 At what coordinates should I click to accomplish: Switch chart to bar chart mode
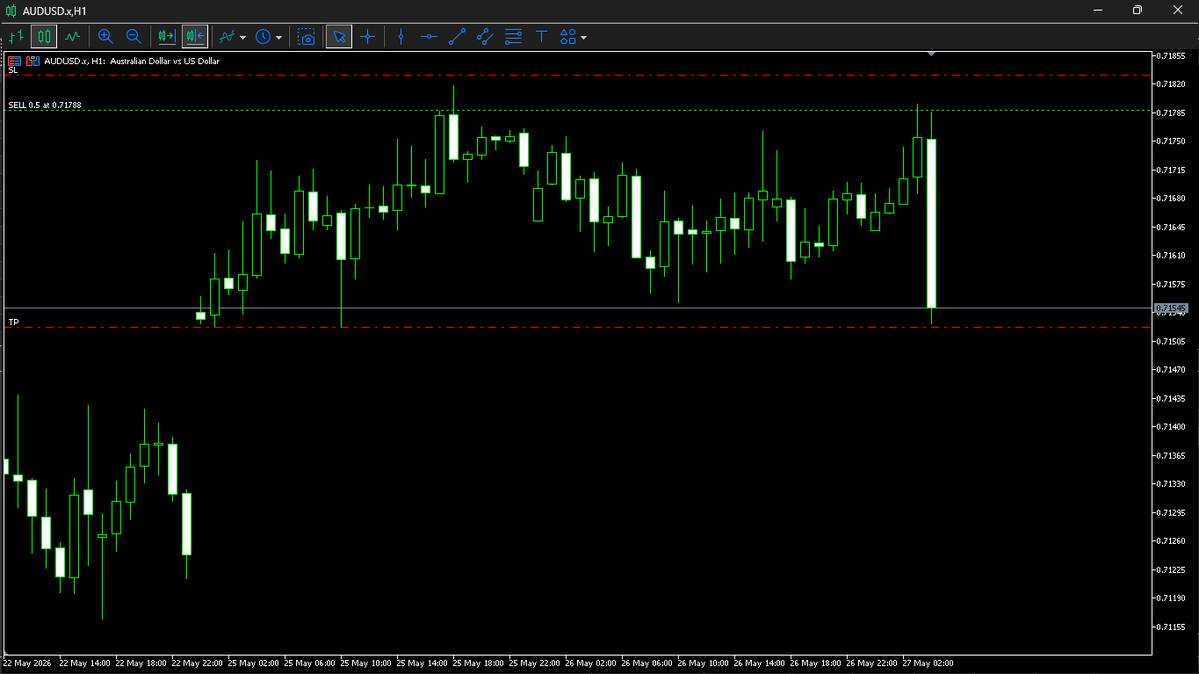[17, 37]
